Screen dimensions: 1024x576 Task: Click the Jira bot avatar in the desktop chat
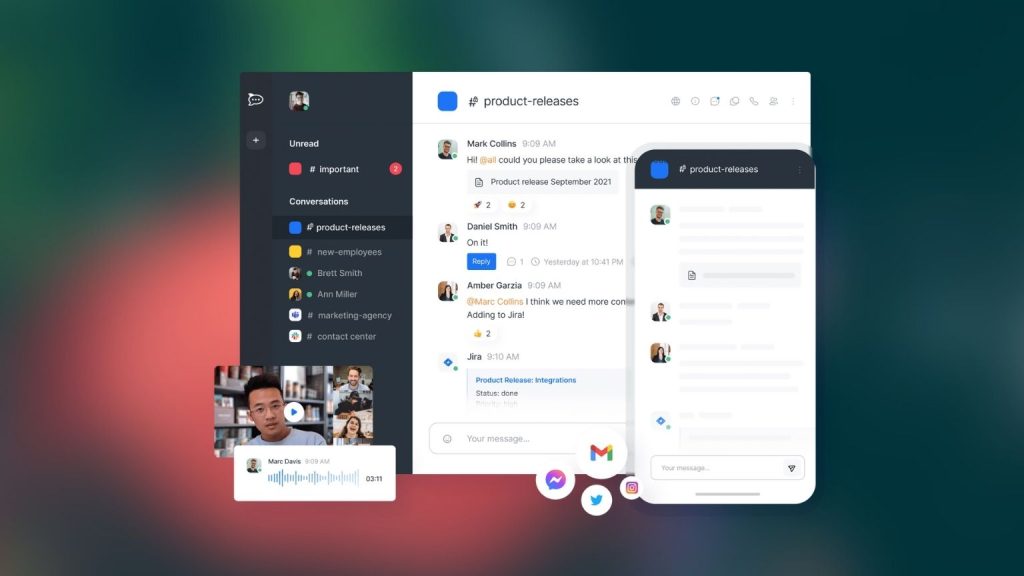pos(448,362)
